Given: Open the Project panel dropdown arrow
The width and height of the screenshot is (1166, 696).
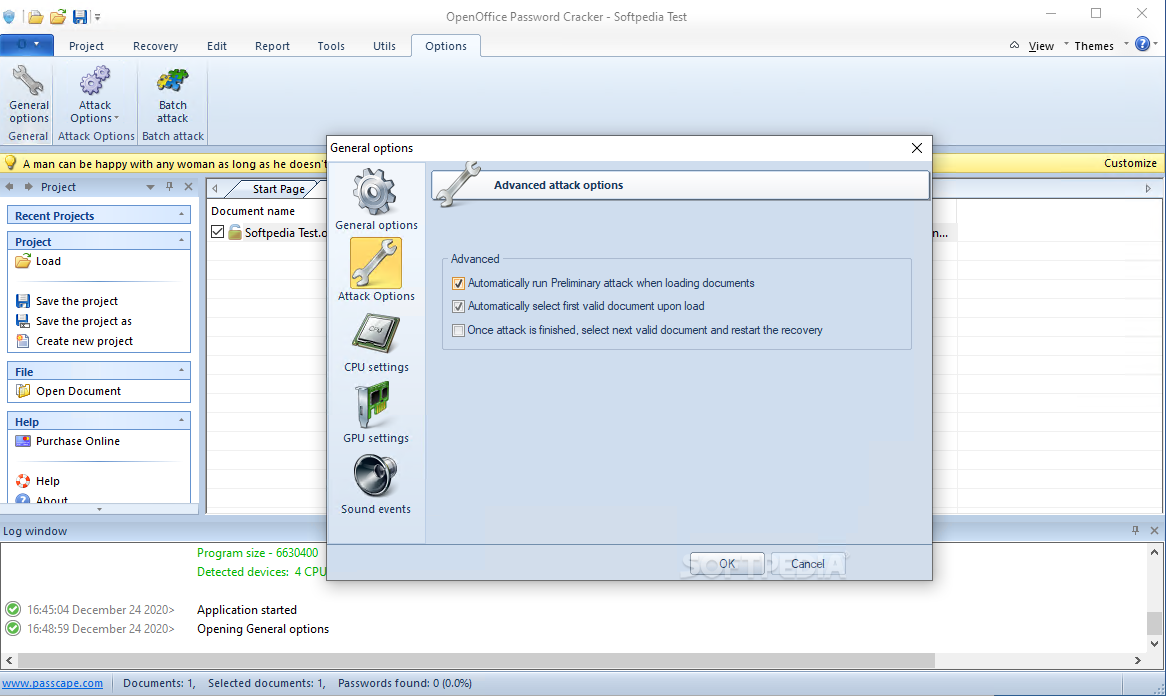Looking at the screenshot, I should pyautogui.click(x=150, y=187).
